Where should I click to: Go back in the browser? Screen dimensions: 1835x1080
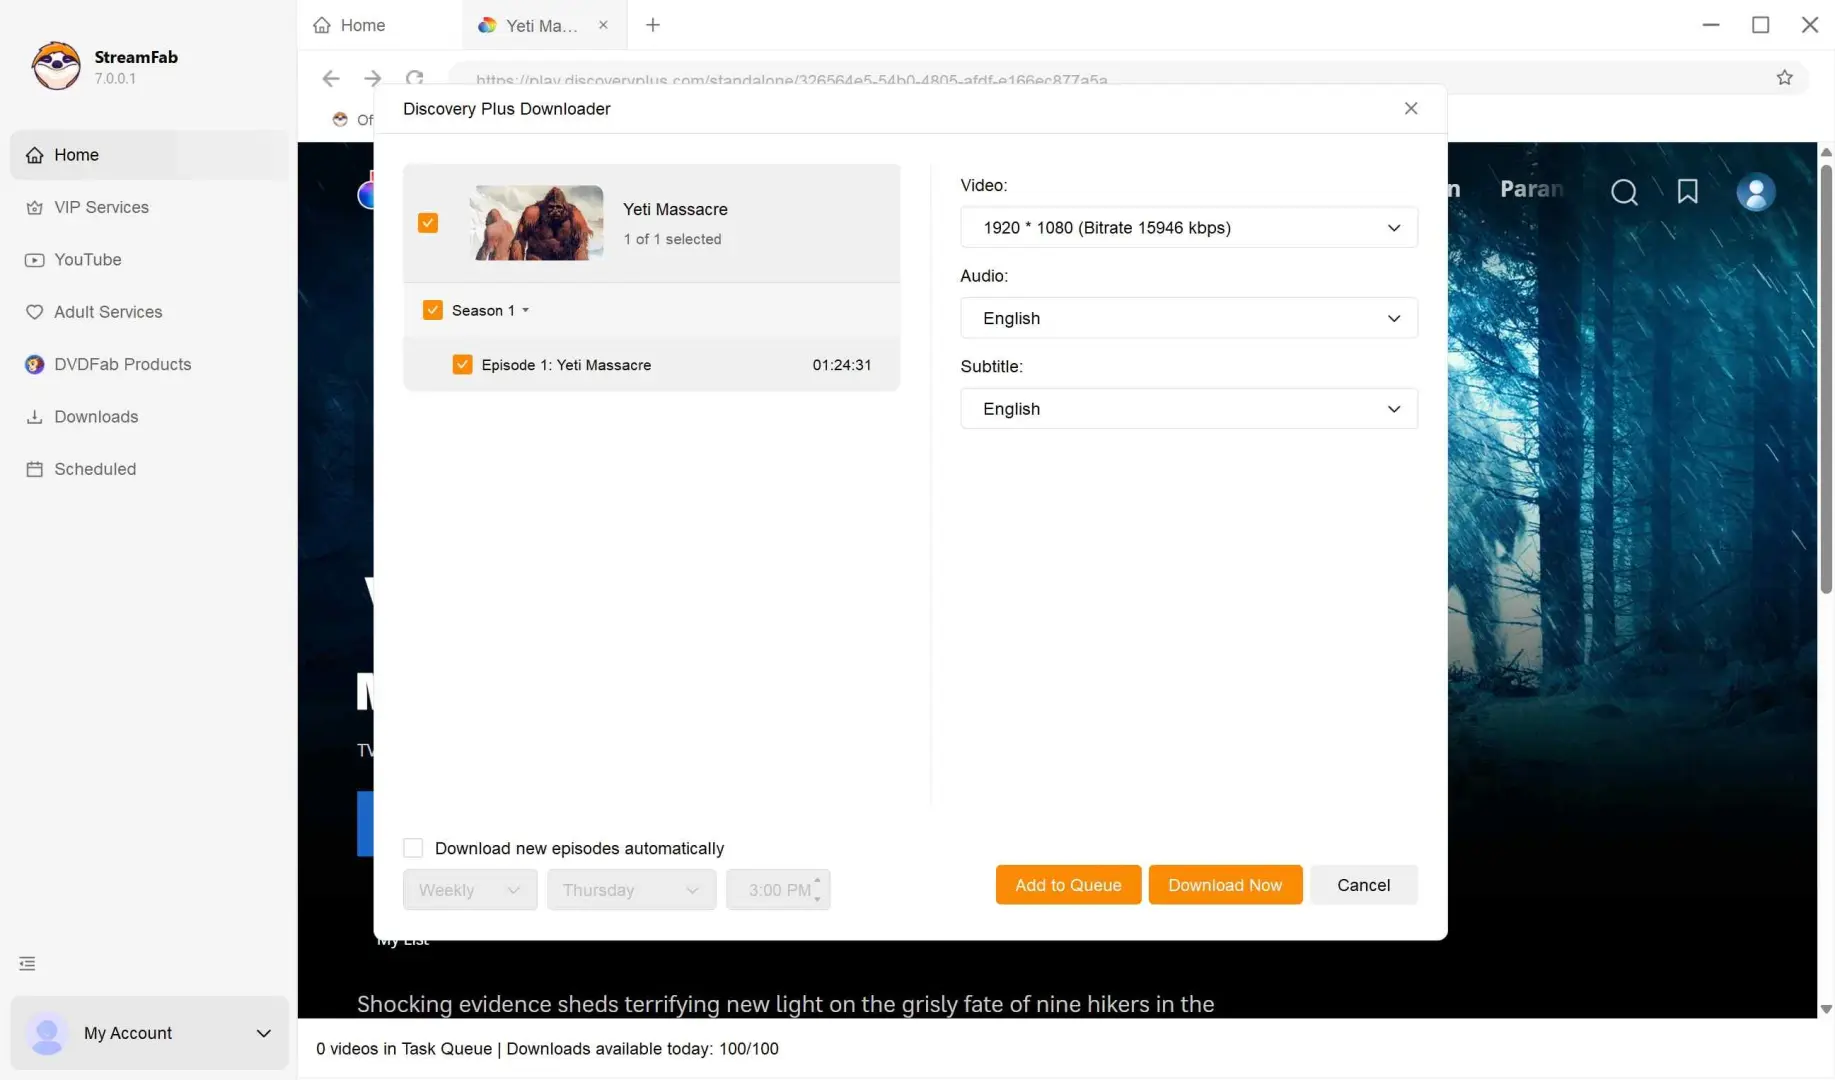(x=331, y=78)
